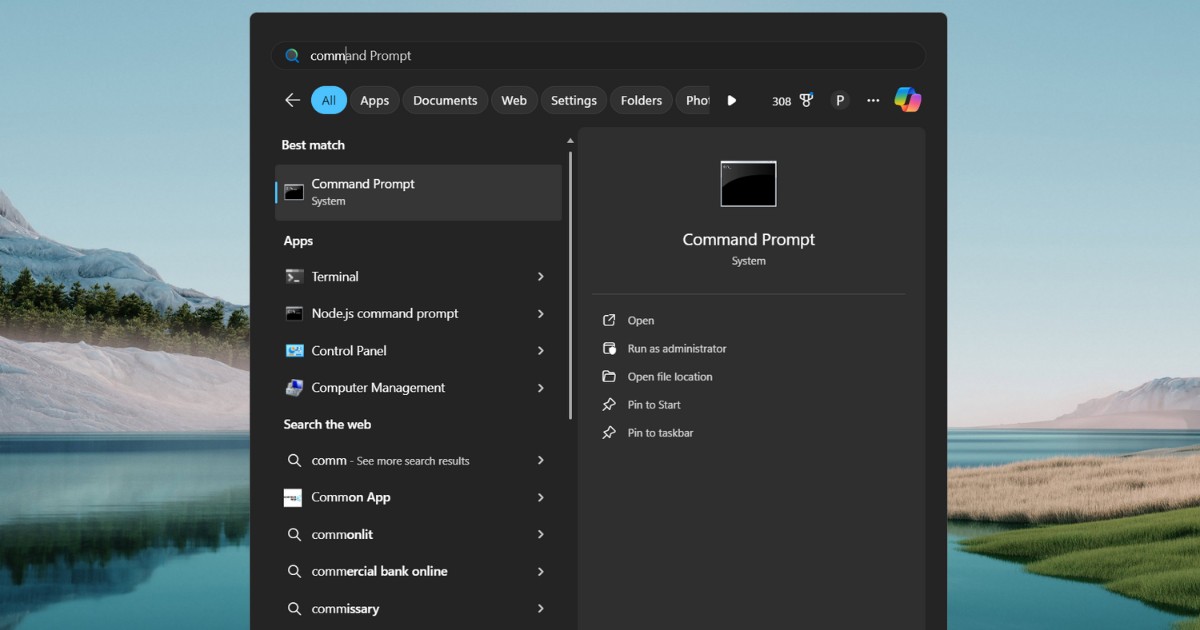Screen dimensions: 1200x630
Task: Click the Pin to taskbar option
Action: 660,433
